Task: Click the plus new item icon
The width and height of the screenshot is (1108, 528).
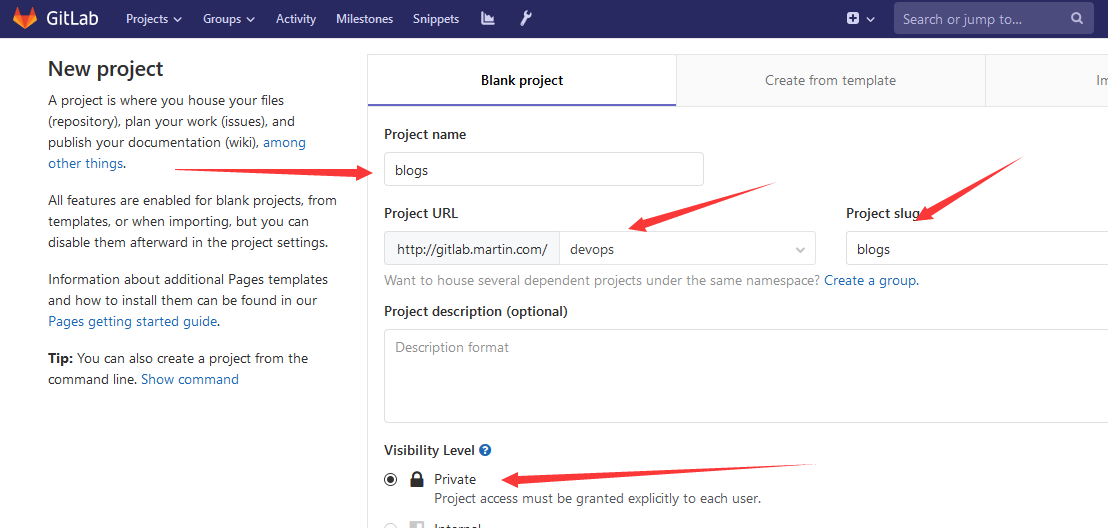Action: (853, 19)
